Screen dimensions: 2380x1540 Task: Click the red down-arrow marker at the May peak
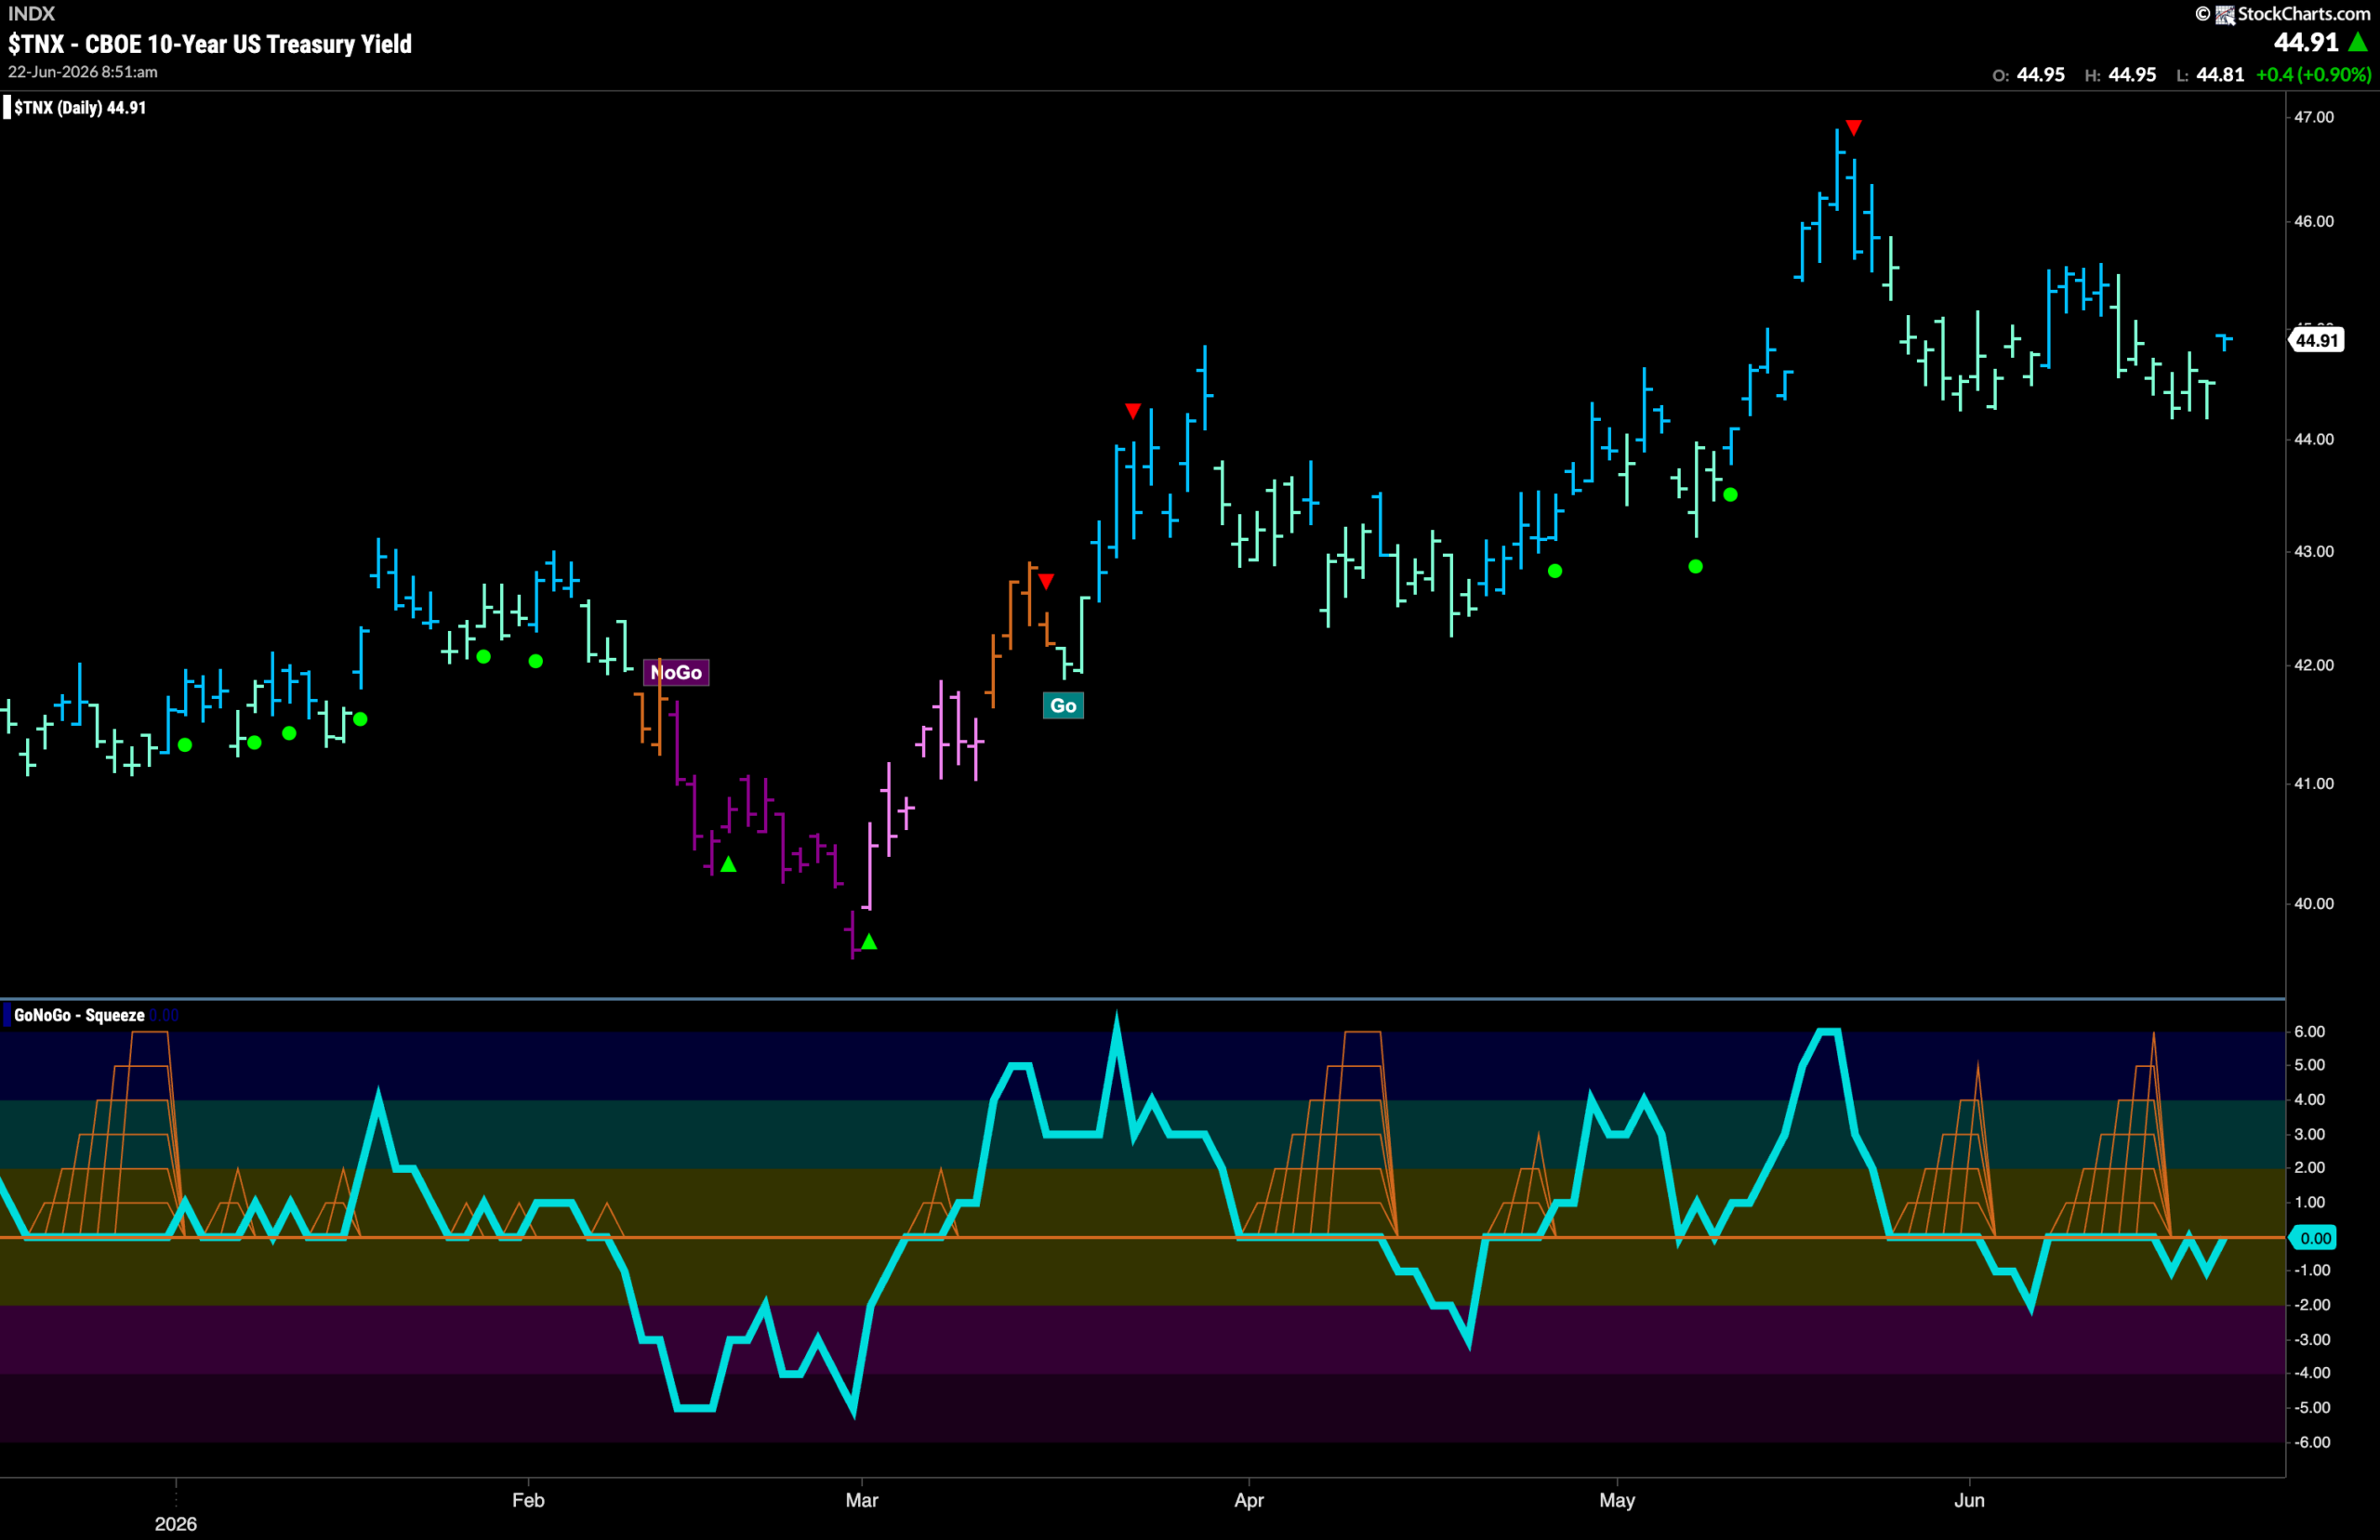[x=1853, y=128]
